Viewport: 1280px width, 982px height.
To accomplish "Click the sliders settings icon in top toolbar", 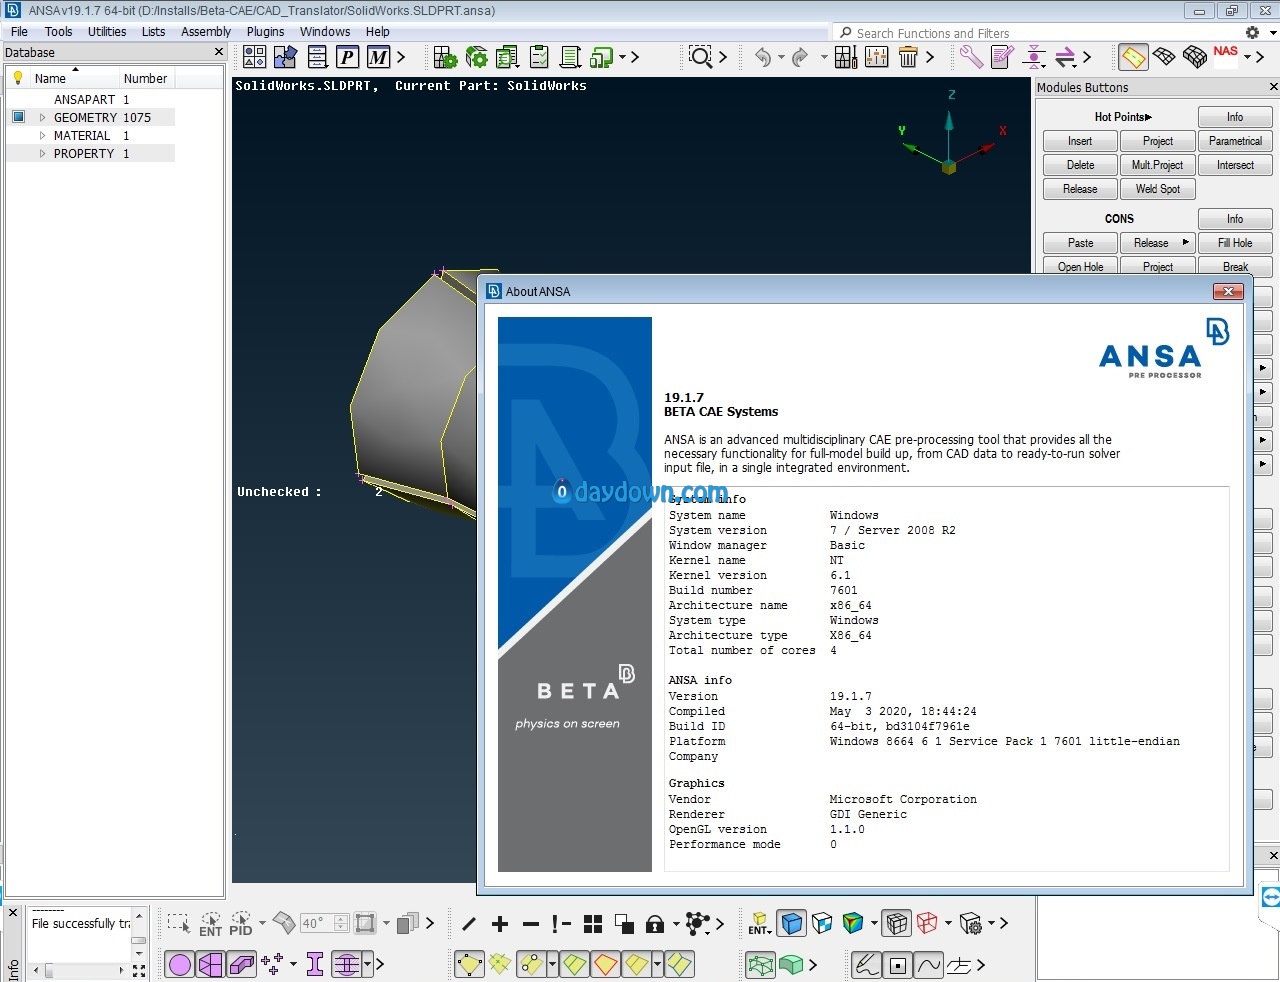I will (877, 57).
